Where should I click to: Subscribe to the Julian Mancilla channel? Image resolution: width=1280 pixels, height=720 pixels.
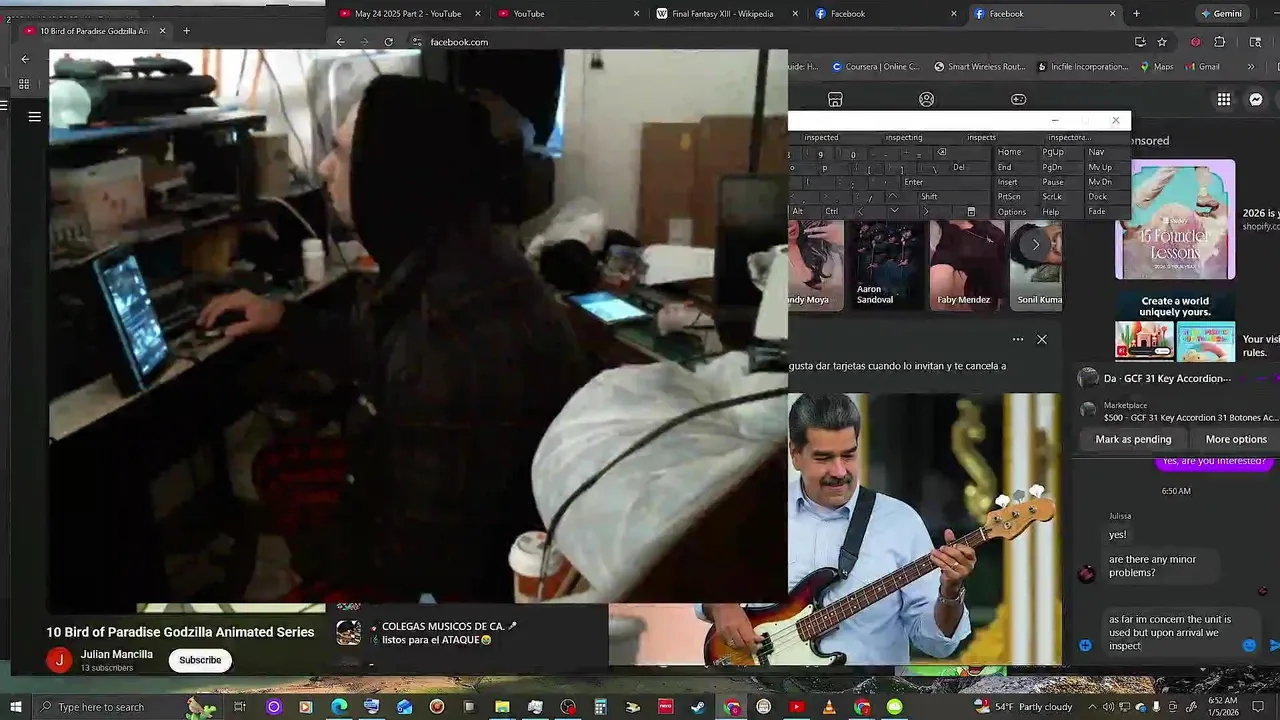point(200,660)
